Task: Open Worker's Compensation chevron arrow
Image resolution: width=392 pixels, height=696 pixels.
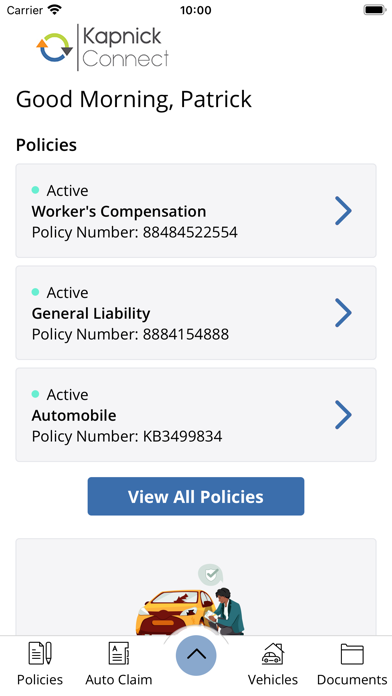Action: (x=343, y=211)
